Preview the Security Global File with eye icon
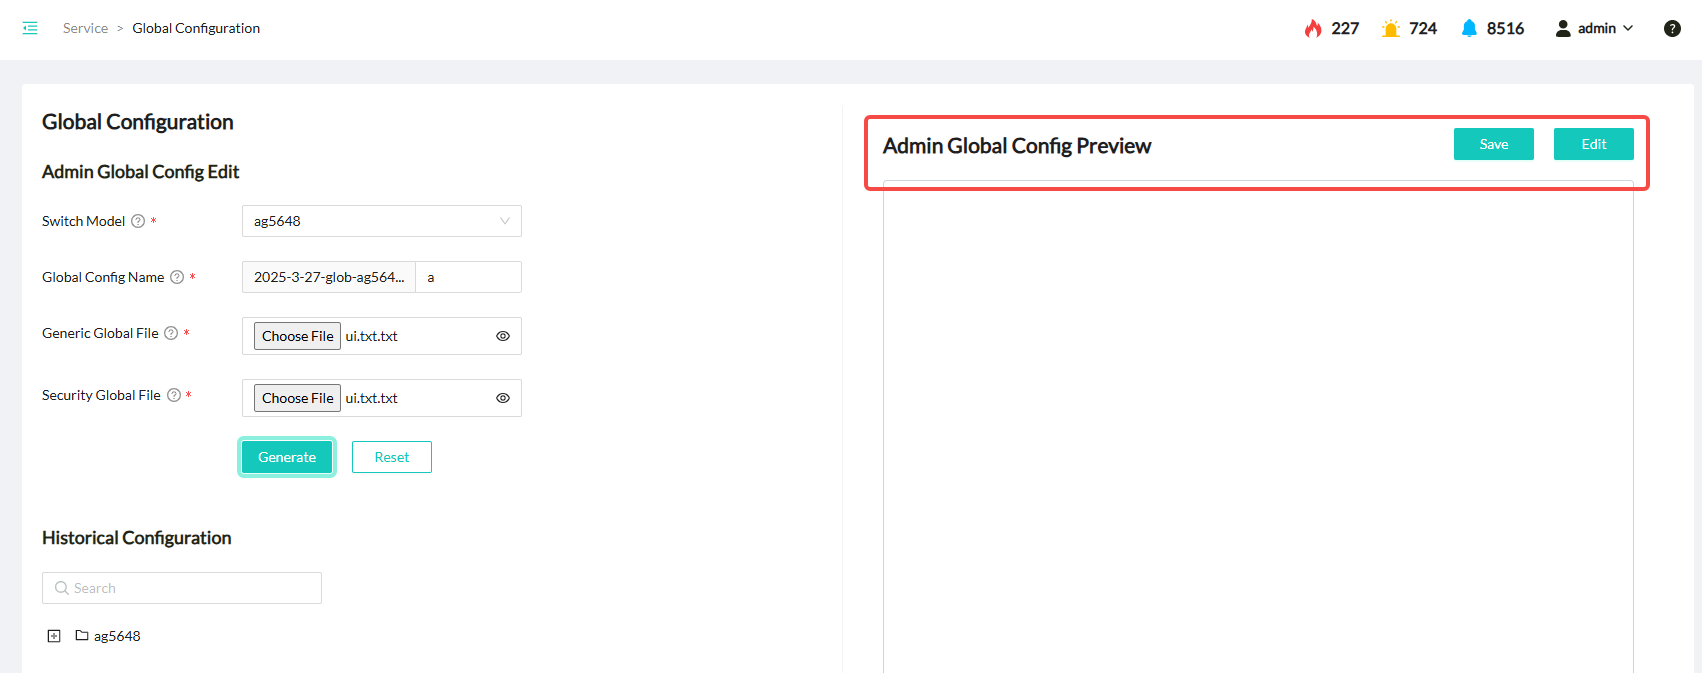This screenshot has width=1702, height=673. click(503, 398)
